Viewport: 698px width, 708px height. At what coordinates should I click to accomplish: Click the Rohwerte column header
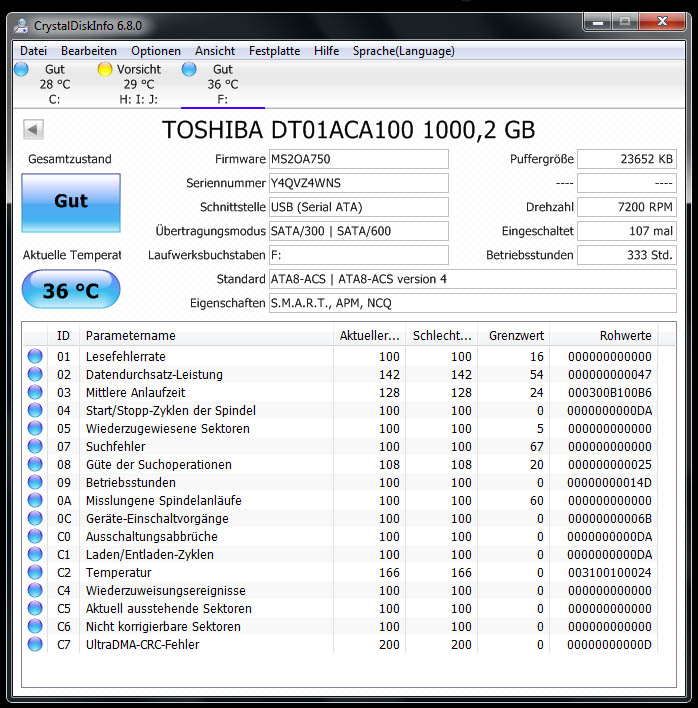(604, 335)
